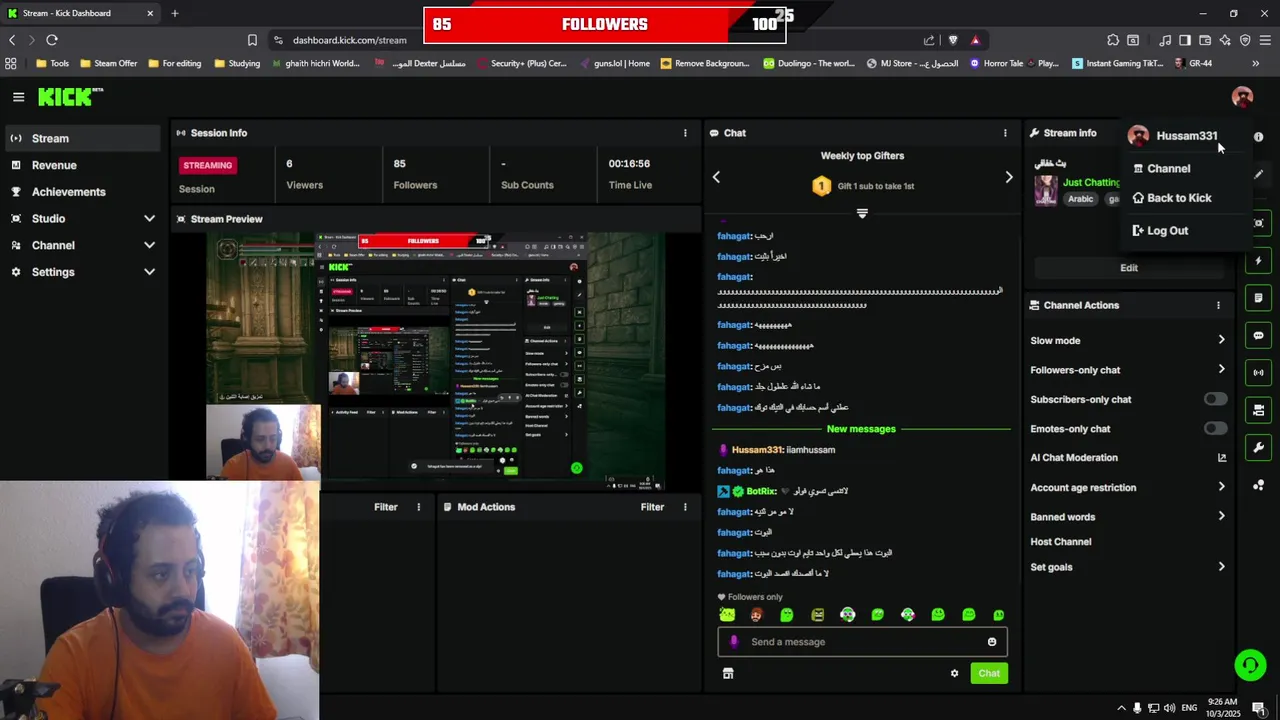
Task: Click the chat bubble icon in right toolbar
Action: coord(1259,335)
